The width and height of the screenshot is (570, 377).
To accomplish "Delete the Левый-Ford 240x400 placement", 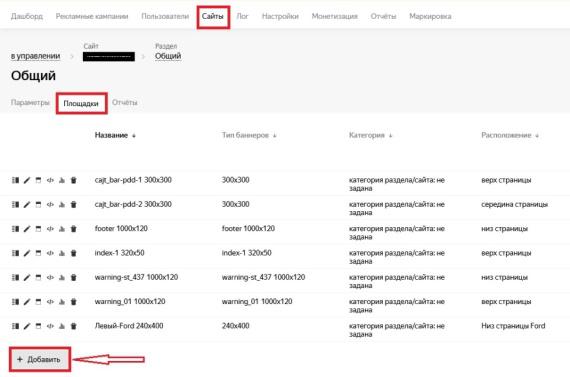I will click(x=73, y=326).
